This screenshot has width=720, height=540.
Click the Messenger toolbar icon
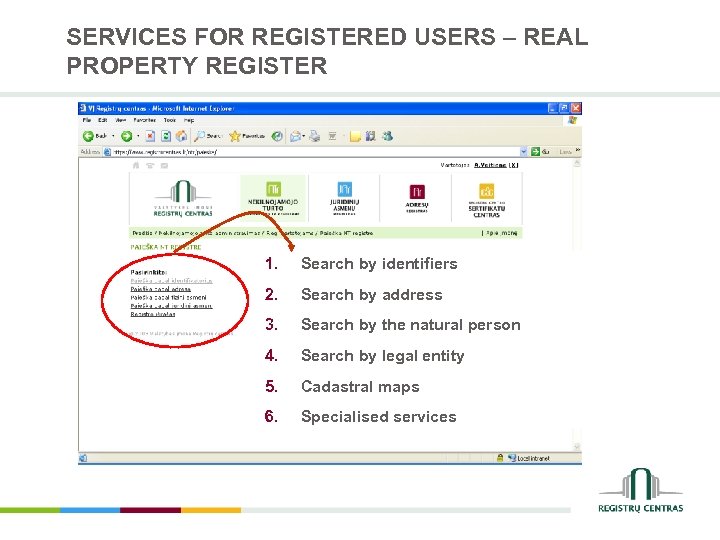(x=388, y=136)
